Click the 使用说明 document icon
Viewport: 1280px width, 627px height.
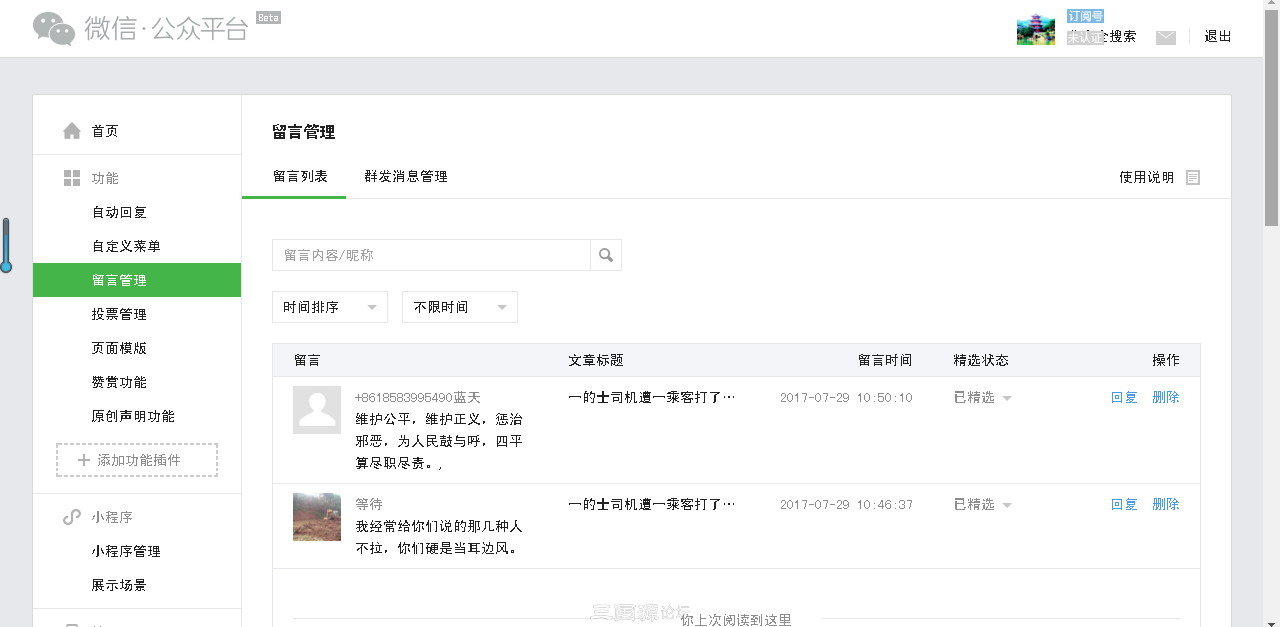tap(1192, 177)
